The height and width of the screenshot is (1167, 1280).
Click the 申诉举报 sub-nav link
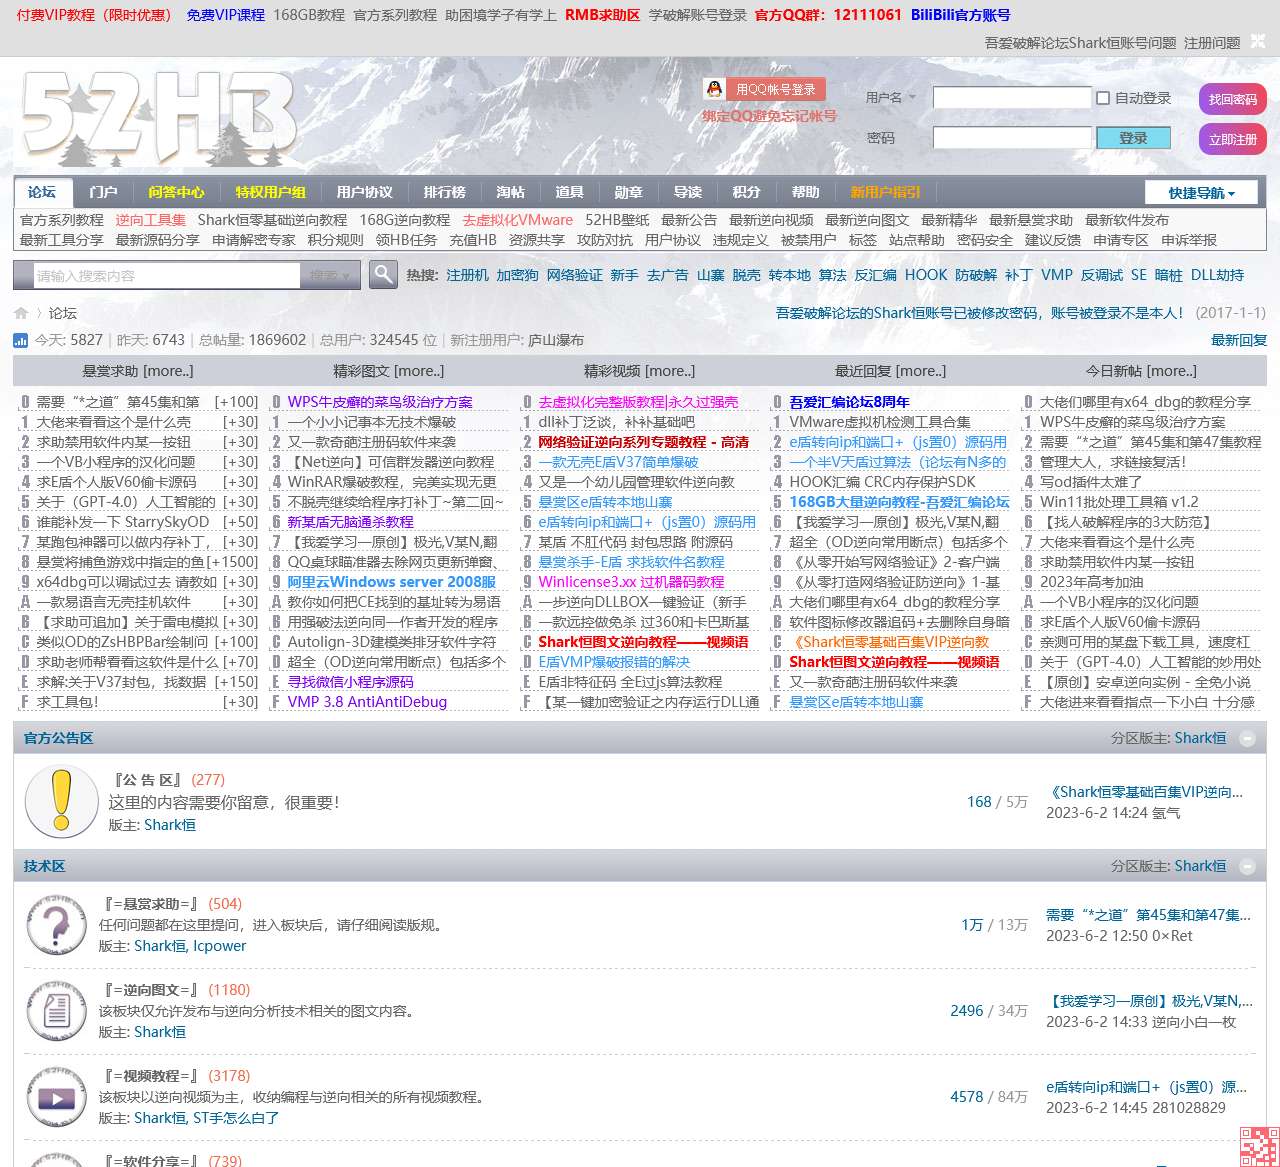pos(1189,240)
